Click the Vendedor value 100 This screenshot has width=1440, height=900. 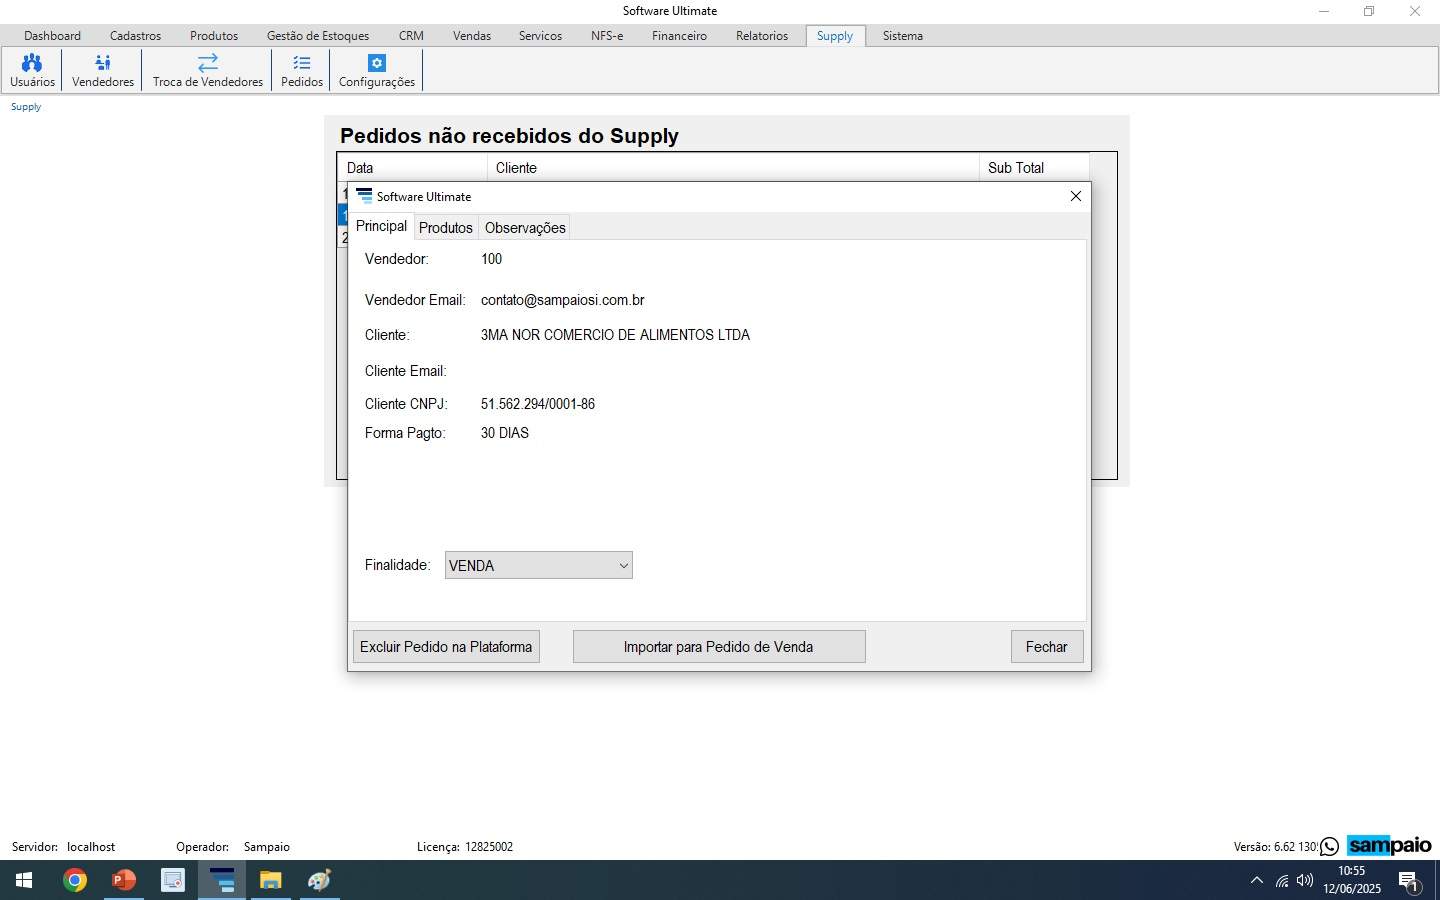(x=491, y=259)
